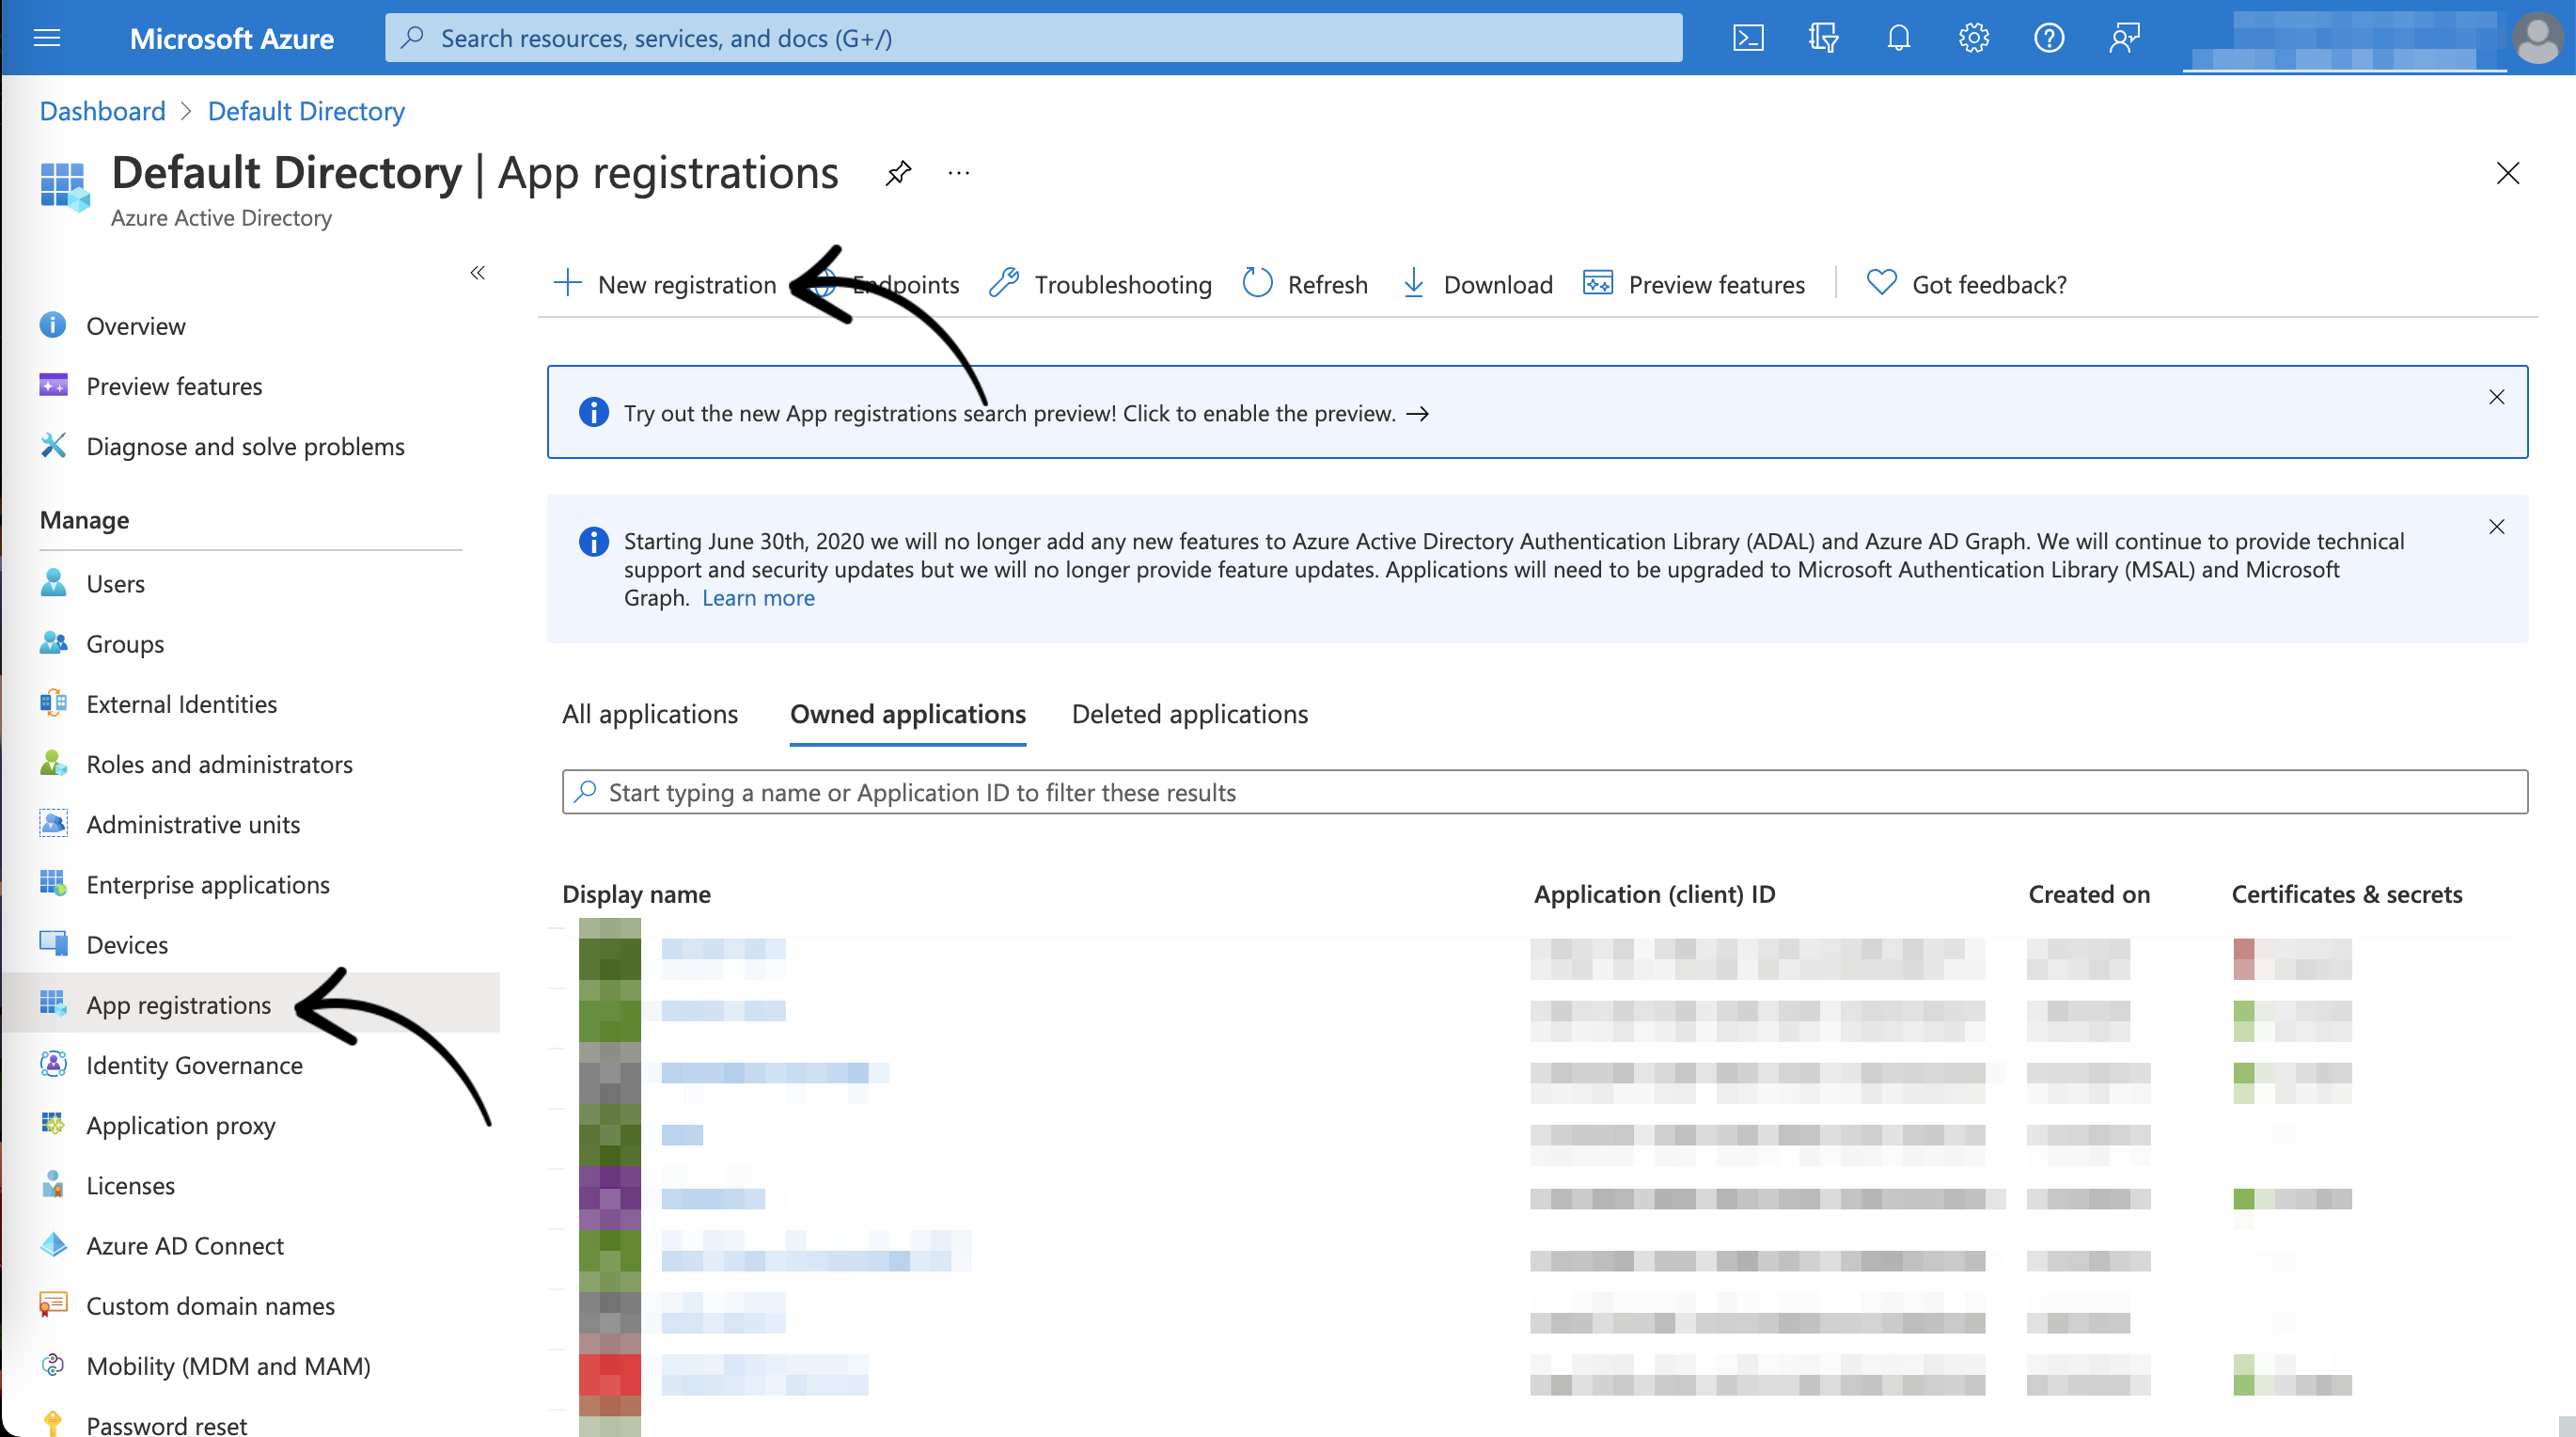Open Cloud Shell from the top bar
Screen dimensions: 2576x1437
(1747, 38)
